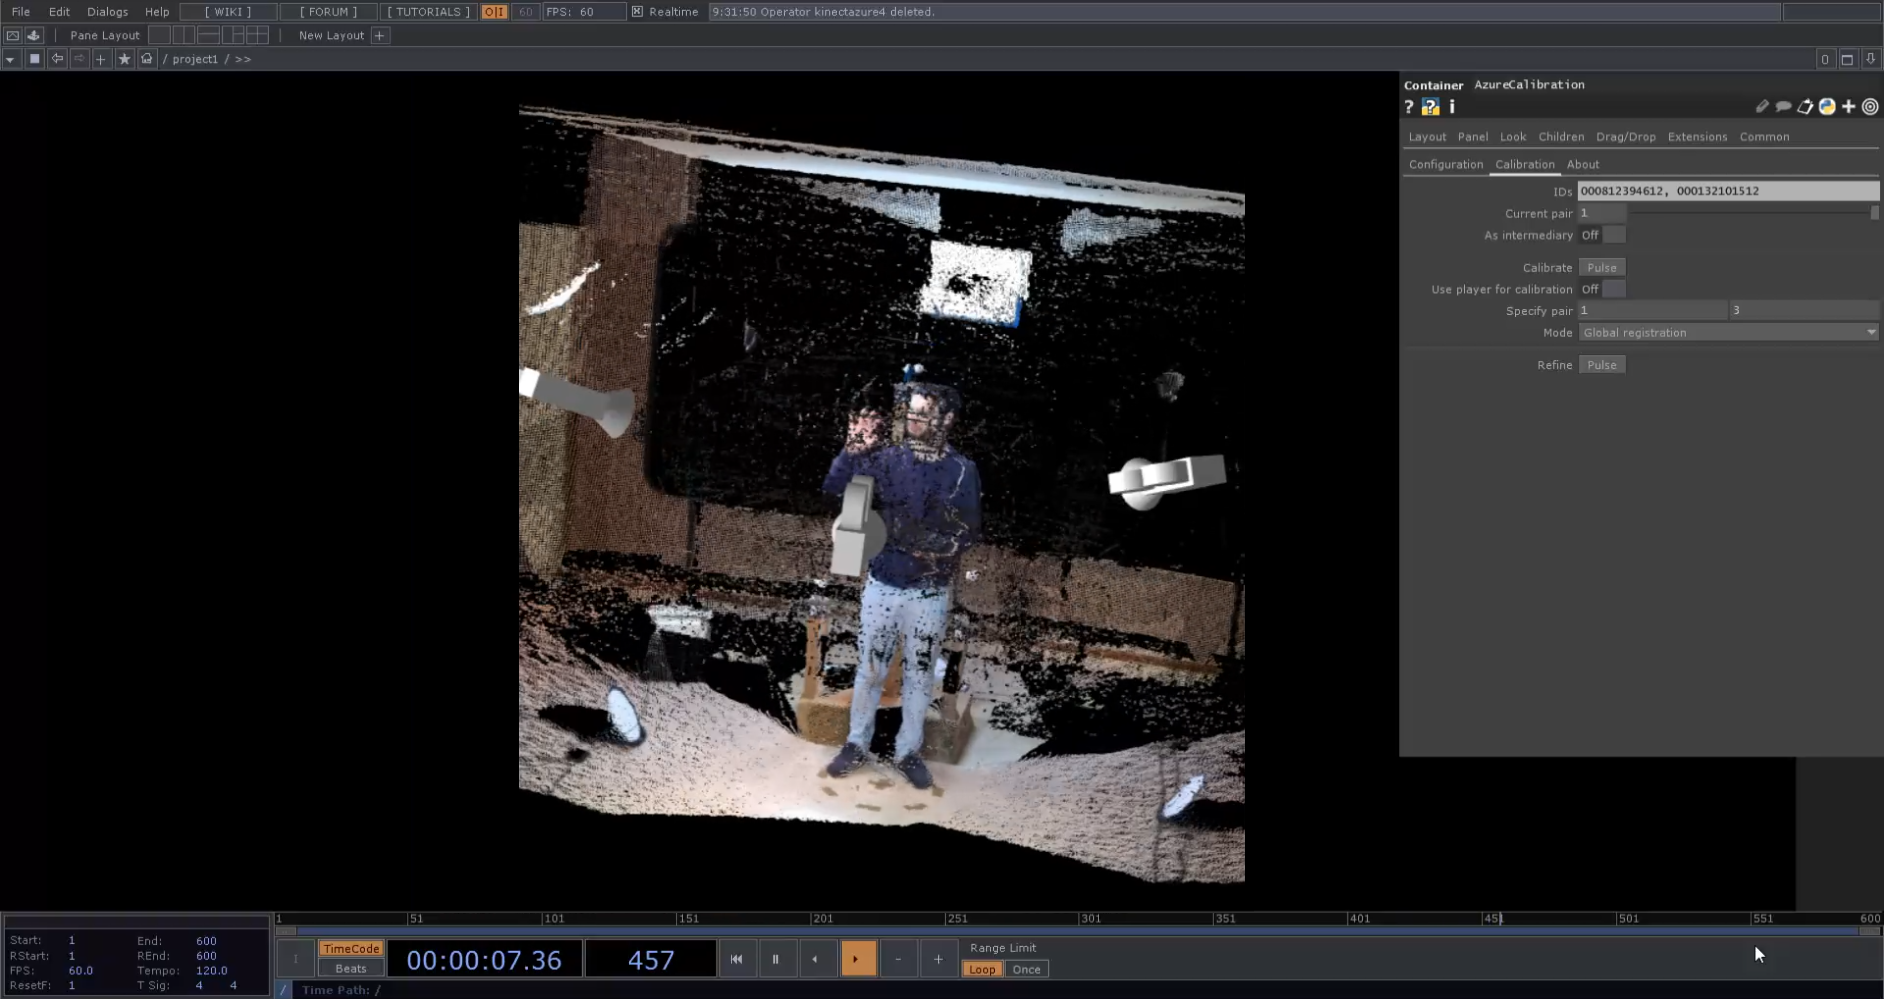Jump to the start of the timeline
The width and height of the screenshot is (1884, 999).
click(736, 959)
